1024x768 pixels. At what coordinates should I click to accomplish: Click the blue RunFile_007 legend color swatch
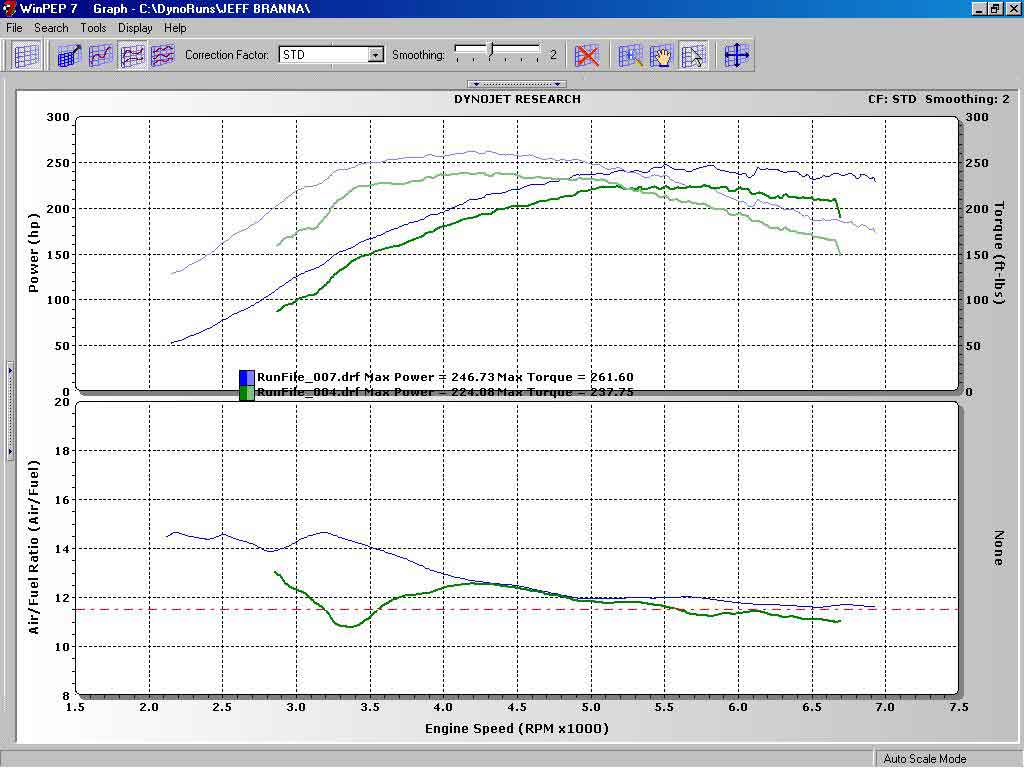247,377
